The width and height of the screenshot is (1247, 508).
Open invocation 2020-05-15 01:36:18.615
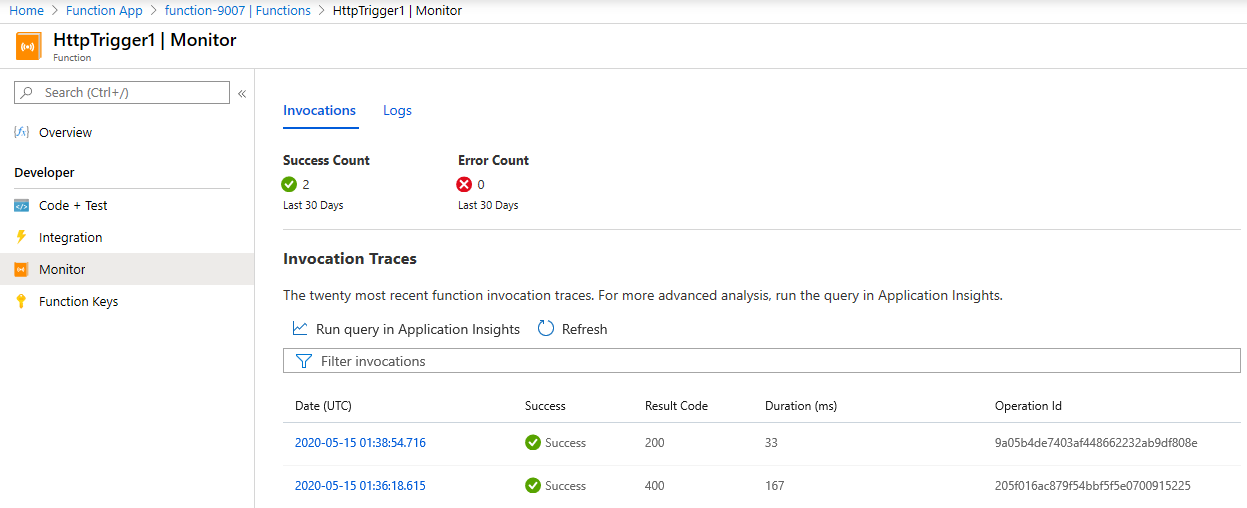tap(360, 486)
